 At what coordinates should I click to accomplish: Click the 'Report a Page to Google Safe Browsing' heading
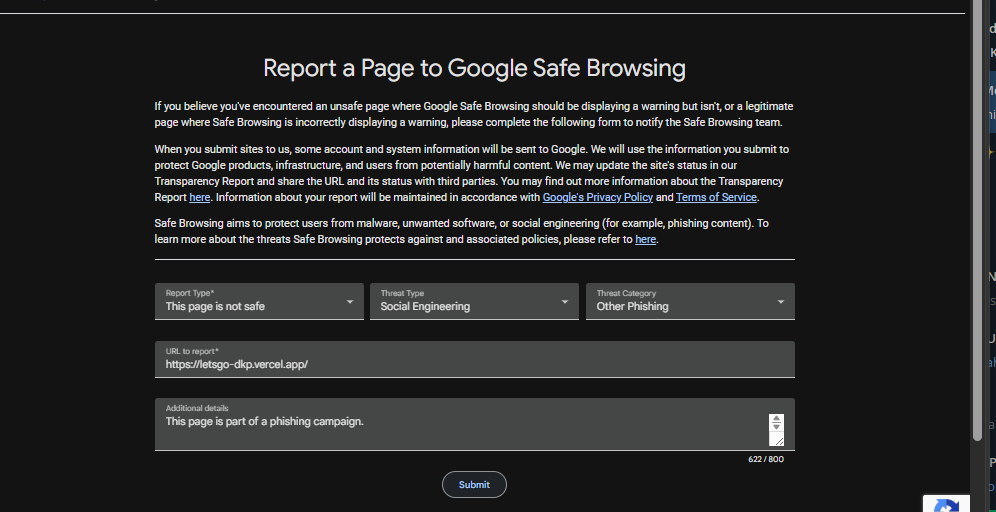point(474,68)
